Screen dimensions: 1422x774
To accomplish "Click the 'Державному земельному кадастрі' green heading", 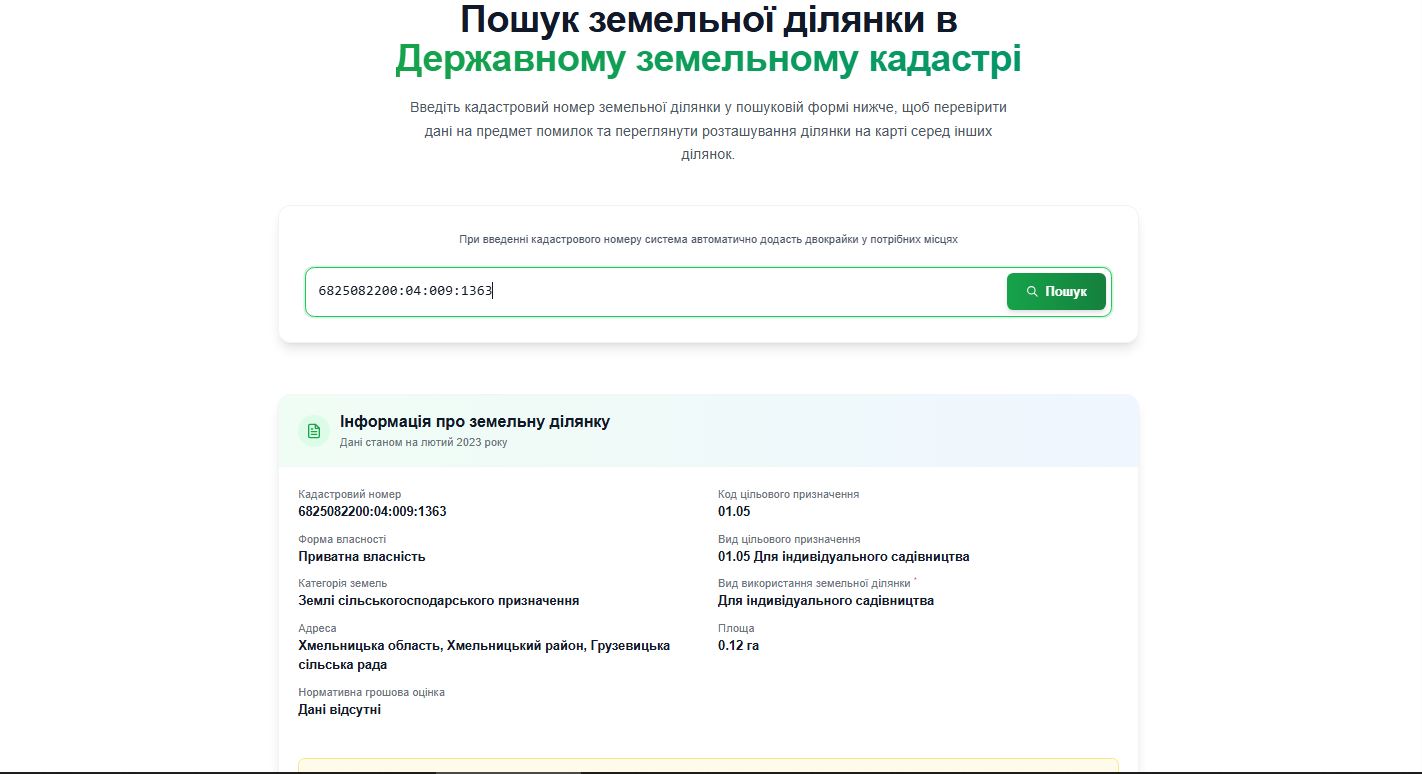I will pyautogui.click(x=708, y=60).
